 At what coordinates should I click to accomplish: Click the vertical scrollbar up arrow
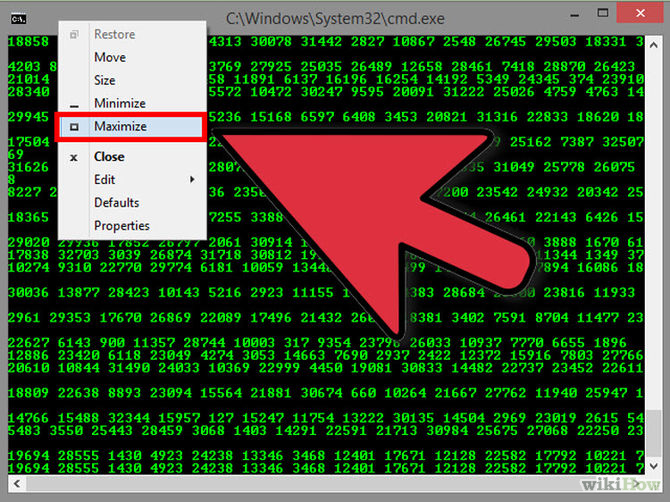point(653,45)
